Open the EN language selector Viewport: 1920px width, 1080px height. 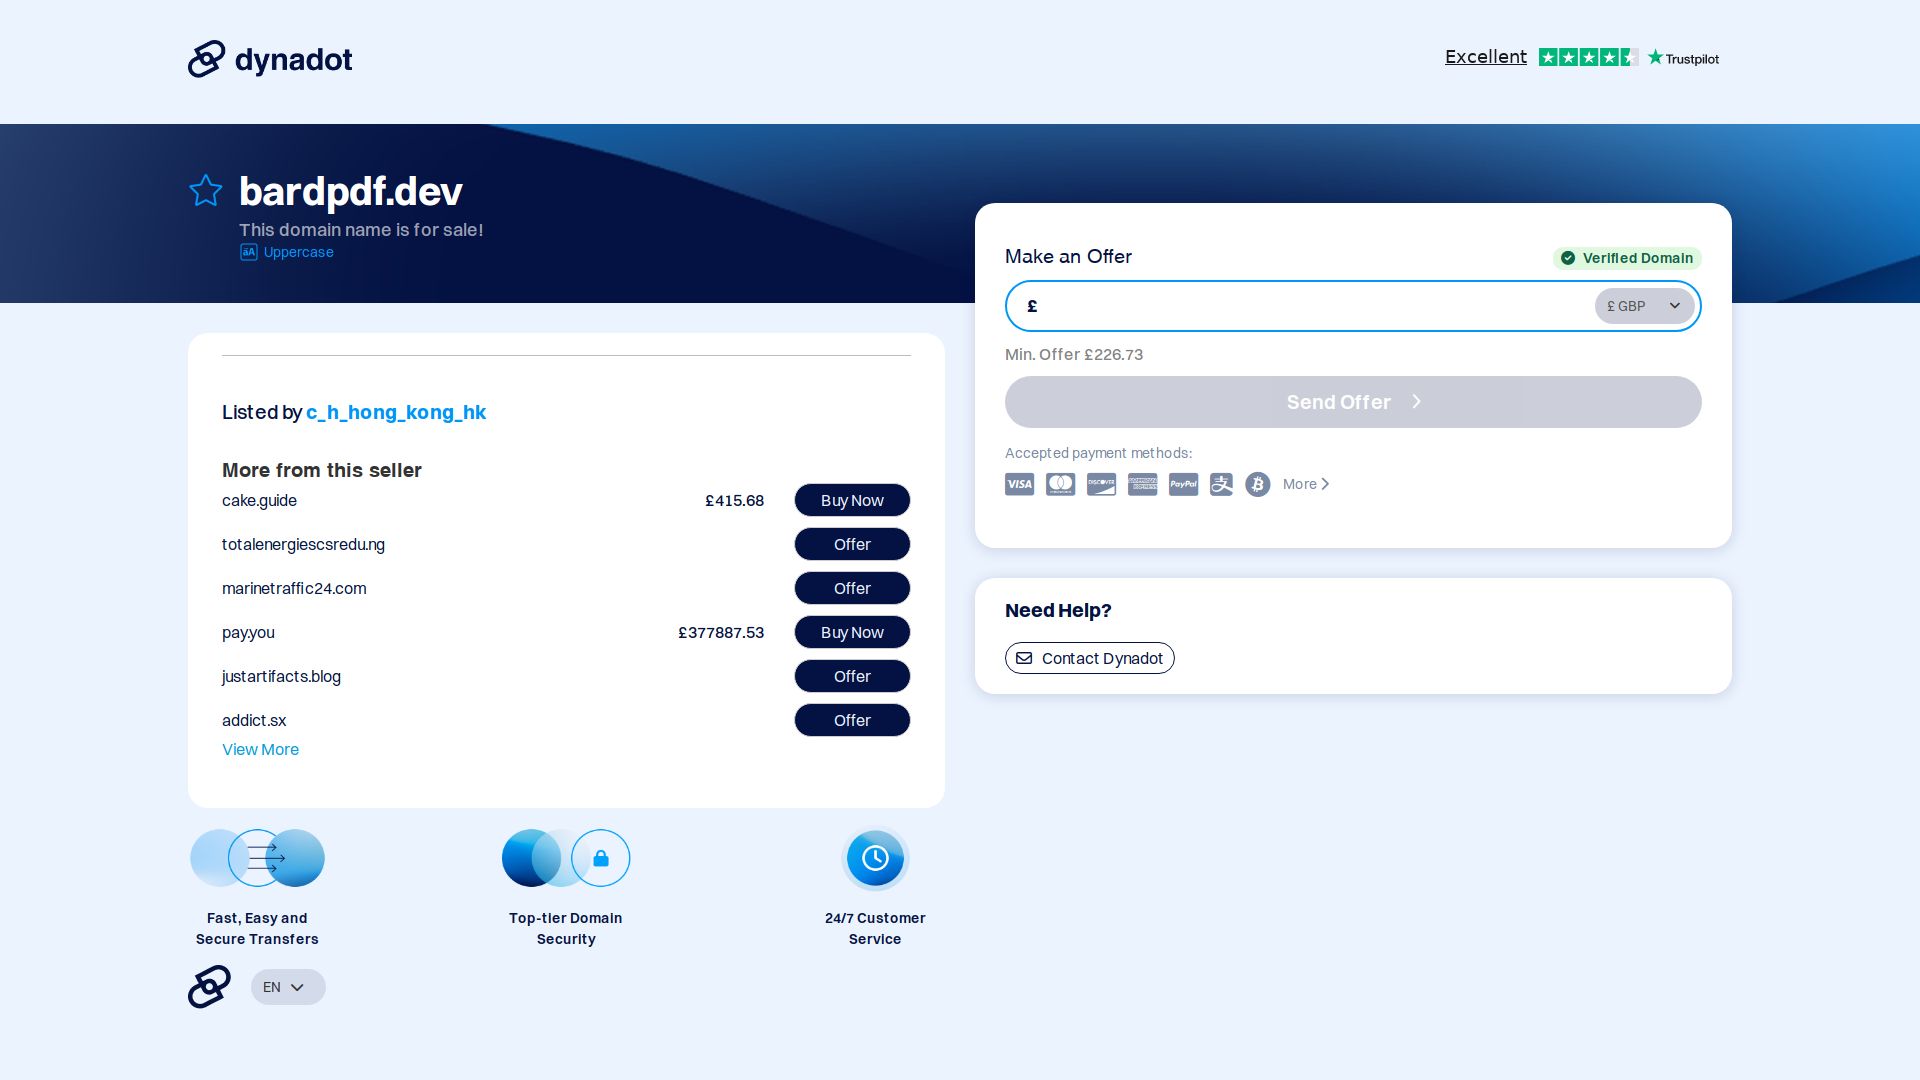[x=287, y=987]
